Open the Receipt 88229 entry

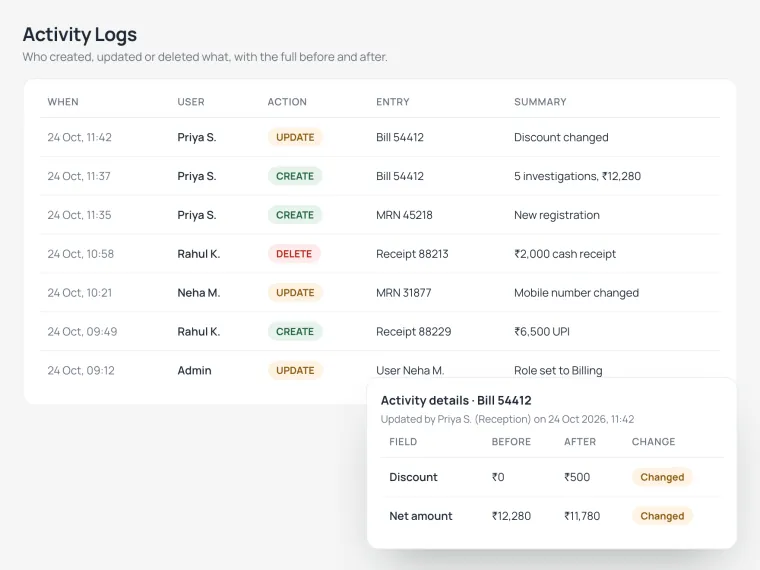pyautogui.click(x=413, y=332)
